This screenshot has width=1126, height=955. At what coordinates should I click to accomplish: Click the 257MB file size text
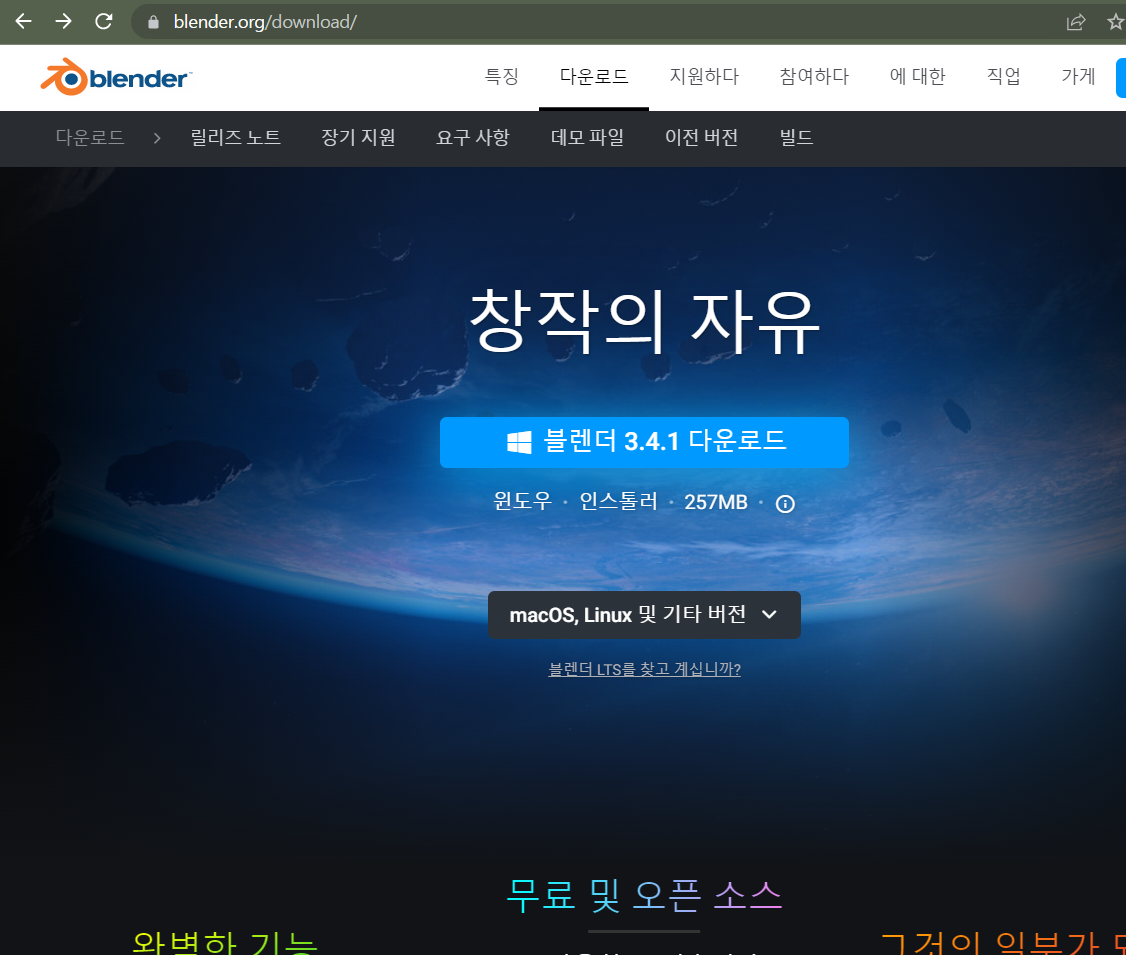pos(716,502)
